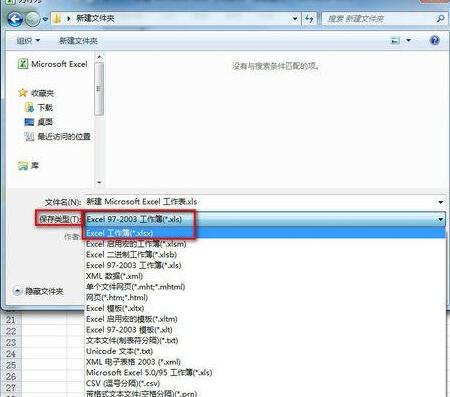Click the Back navigation arrow button
The height and width of the screenshot is (397, 450).
pyautogui.click(x=15, y=19)
